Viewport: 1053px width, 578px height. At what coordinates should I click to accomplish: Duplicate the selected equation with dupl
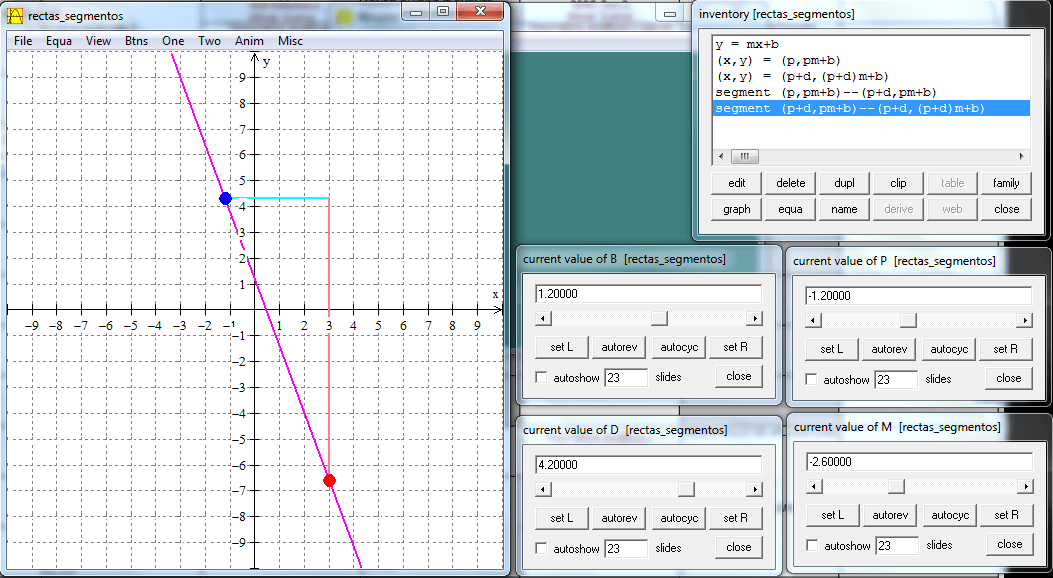(844, 182)
